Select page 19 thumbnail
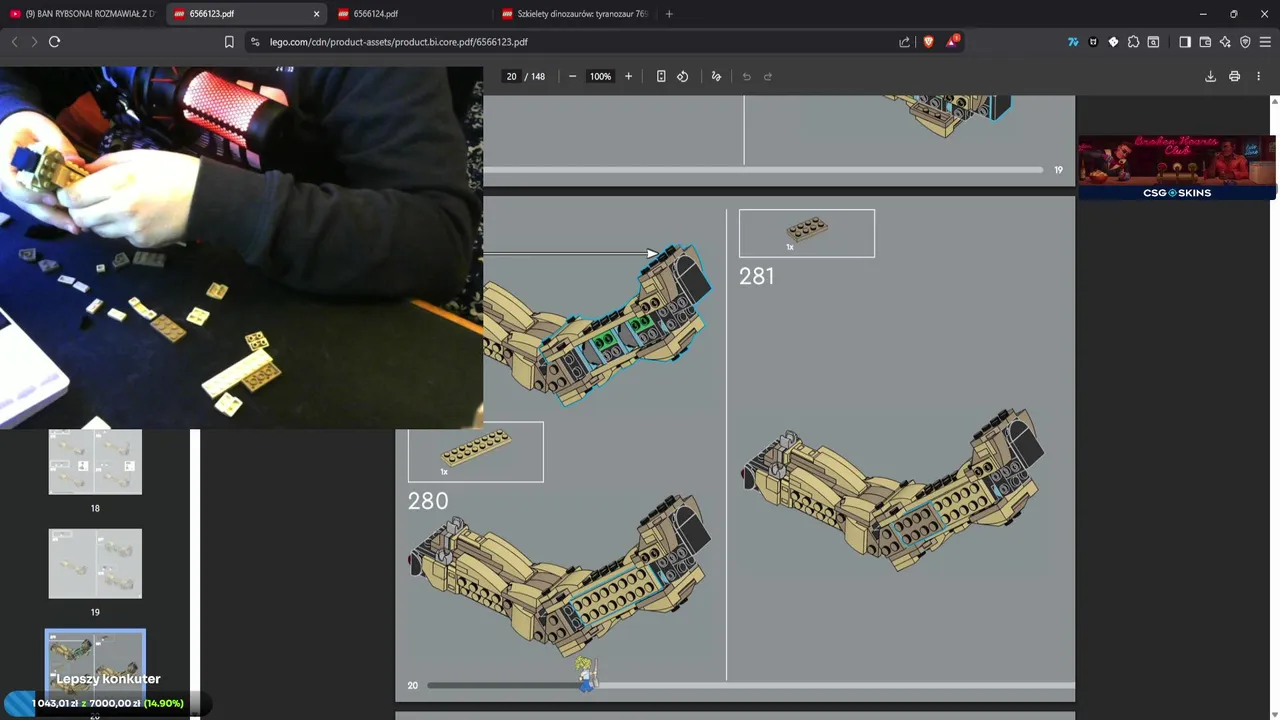The image size is (1280, 720). click(95, 564)
